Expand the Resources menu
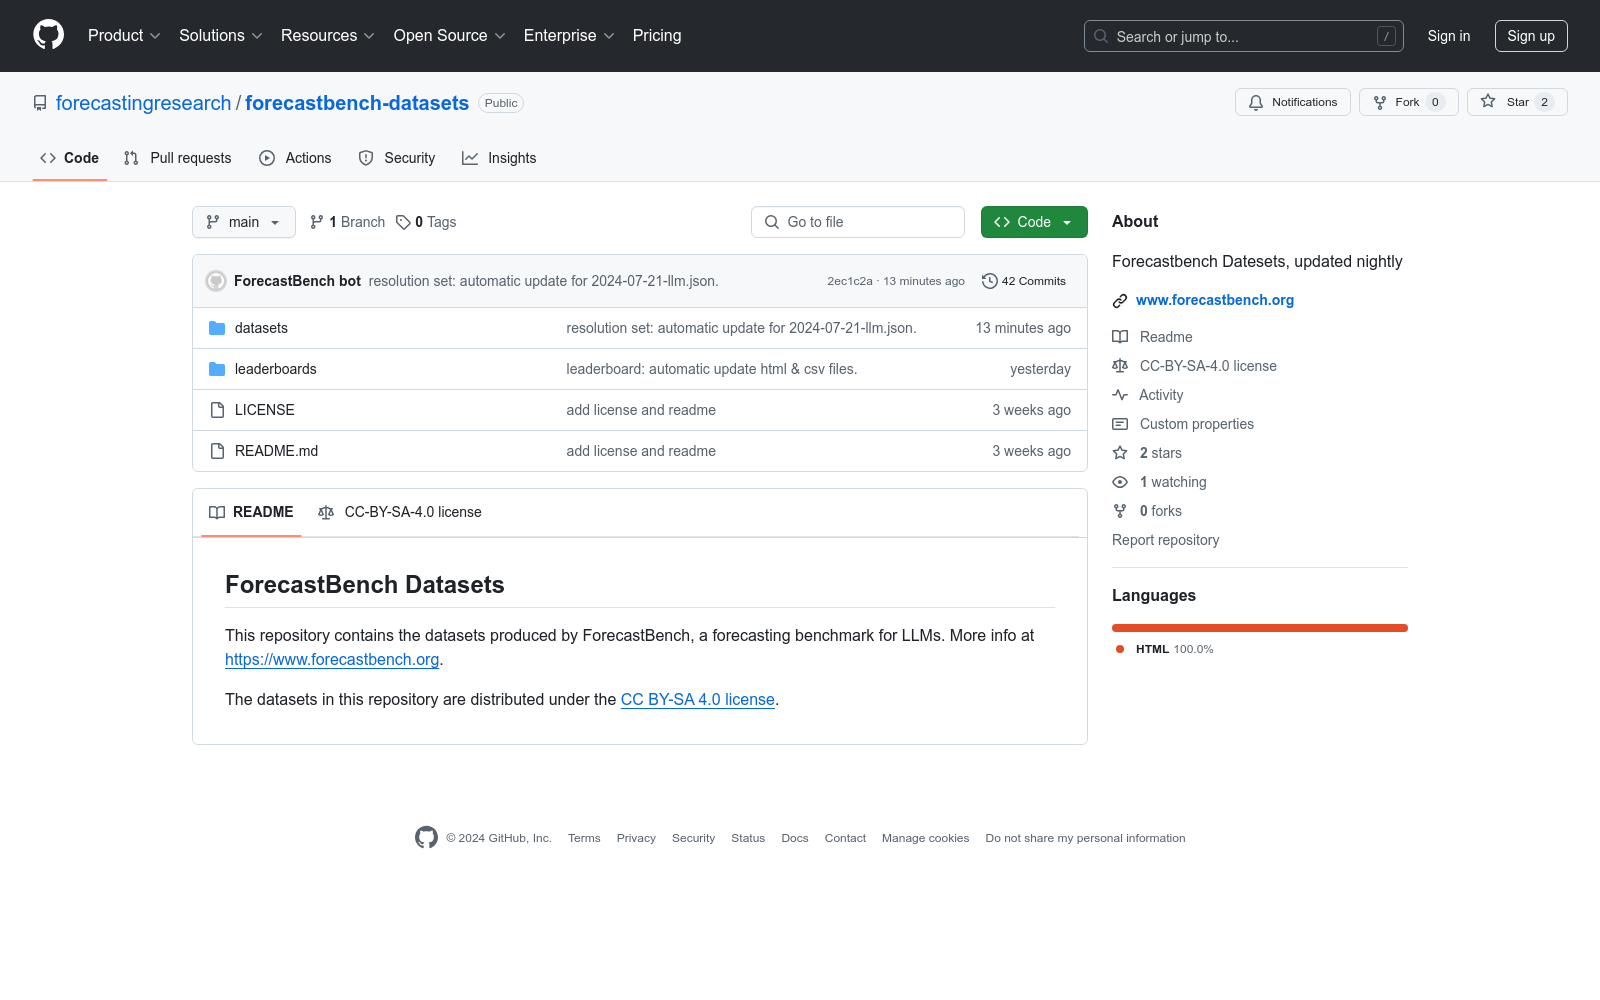Image resolution: width=1600 pixels, height=1000 pixels. [x=328, y=36]
